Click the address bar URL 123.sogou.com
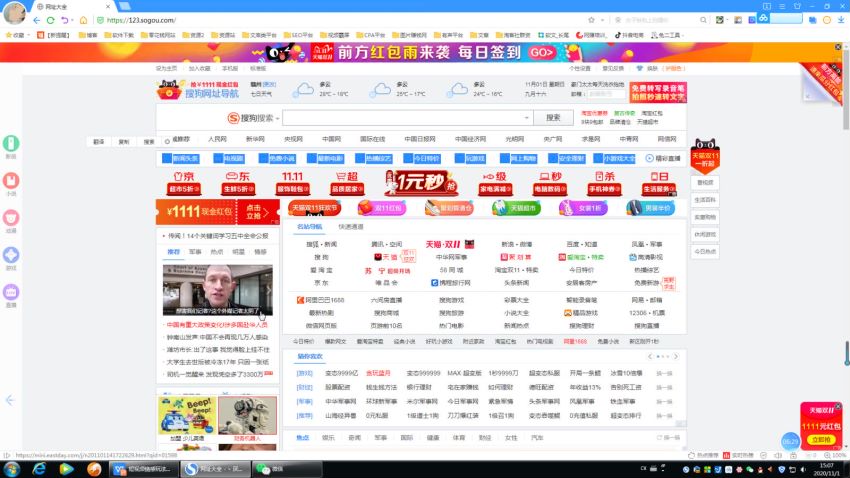This screenshot has width=850, height=478. tap(141, 20)
